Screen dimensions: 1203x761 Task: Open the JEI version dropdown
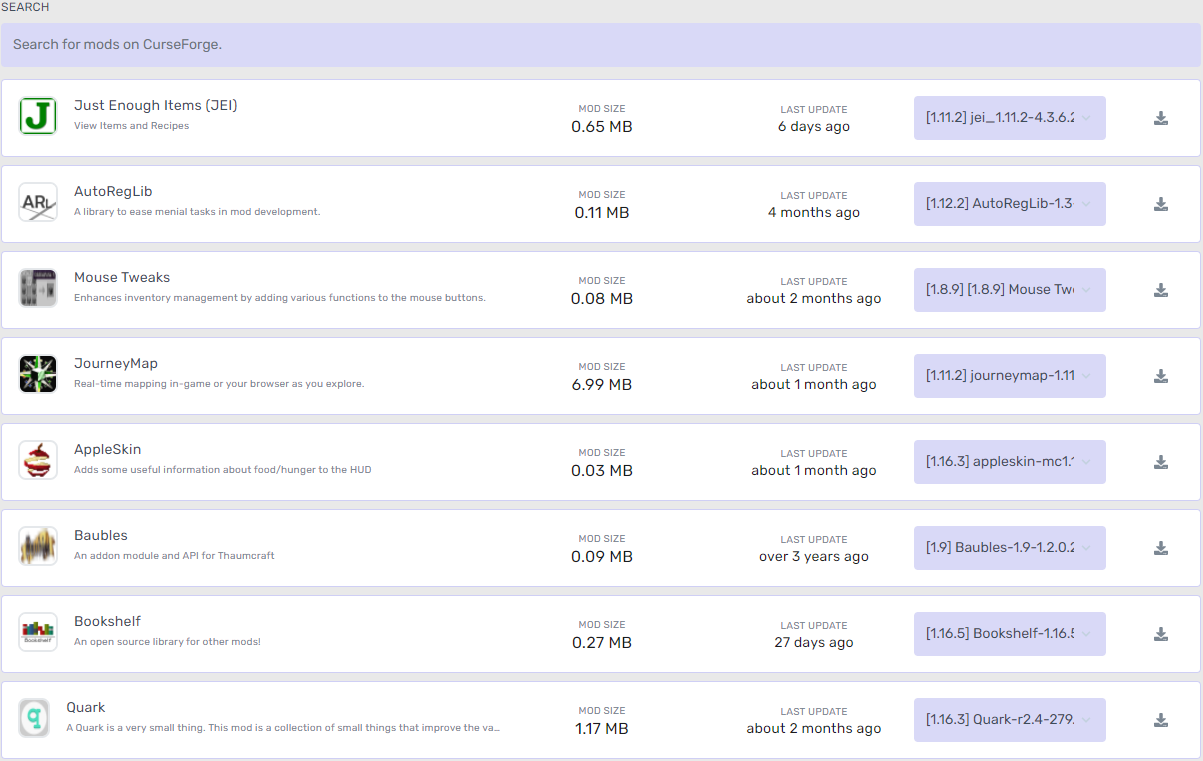(x=1010, y=118)
